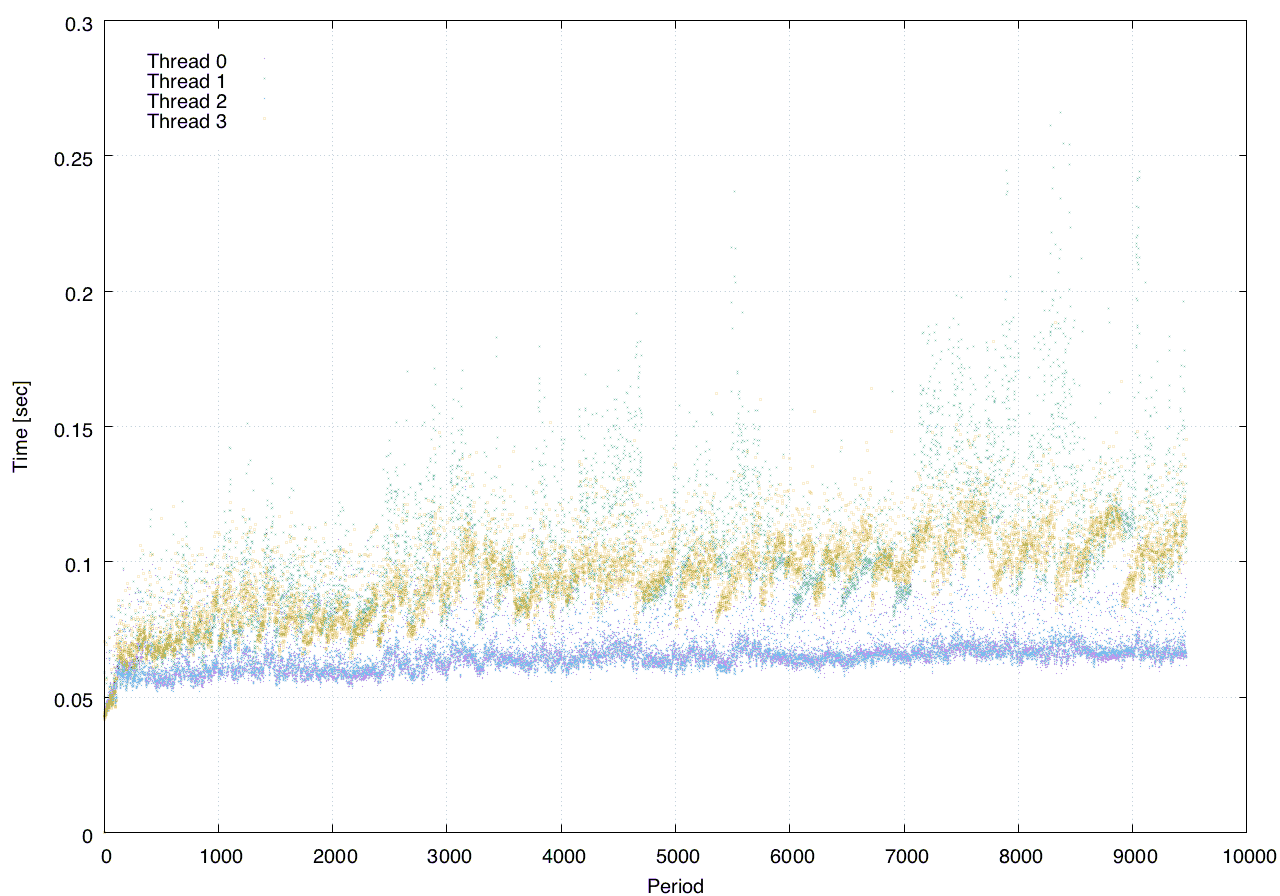
Task: Click the y-axis tick label 0.2
Action: click(78, 292)
